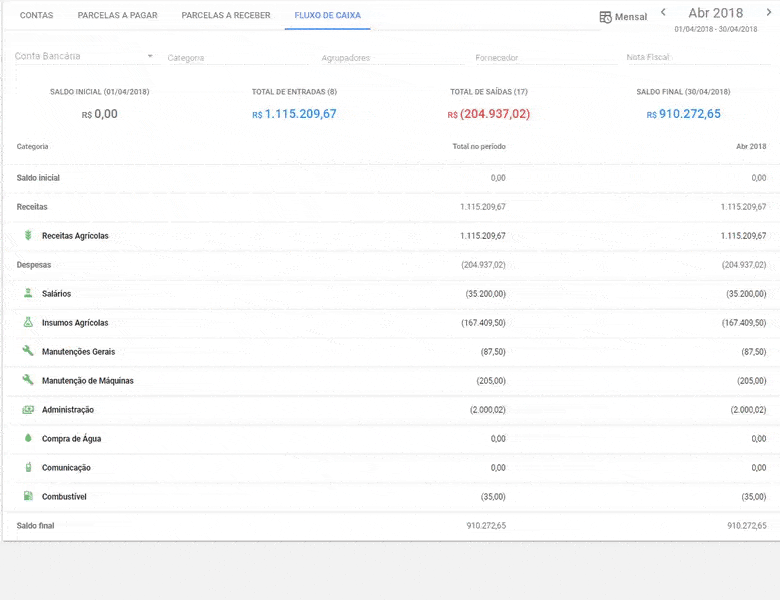Open the Parcelas a Pagar tab
The width and height of the screenshot is (780, 600).
(x=117, y=16)
